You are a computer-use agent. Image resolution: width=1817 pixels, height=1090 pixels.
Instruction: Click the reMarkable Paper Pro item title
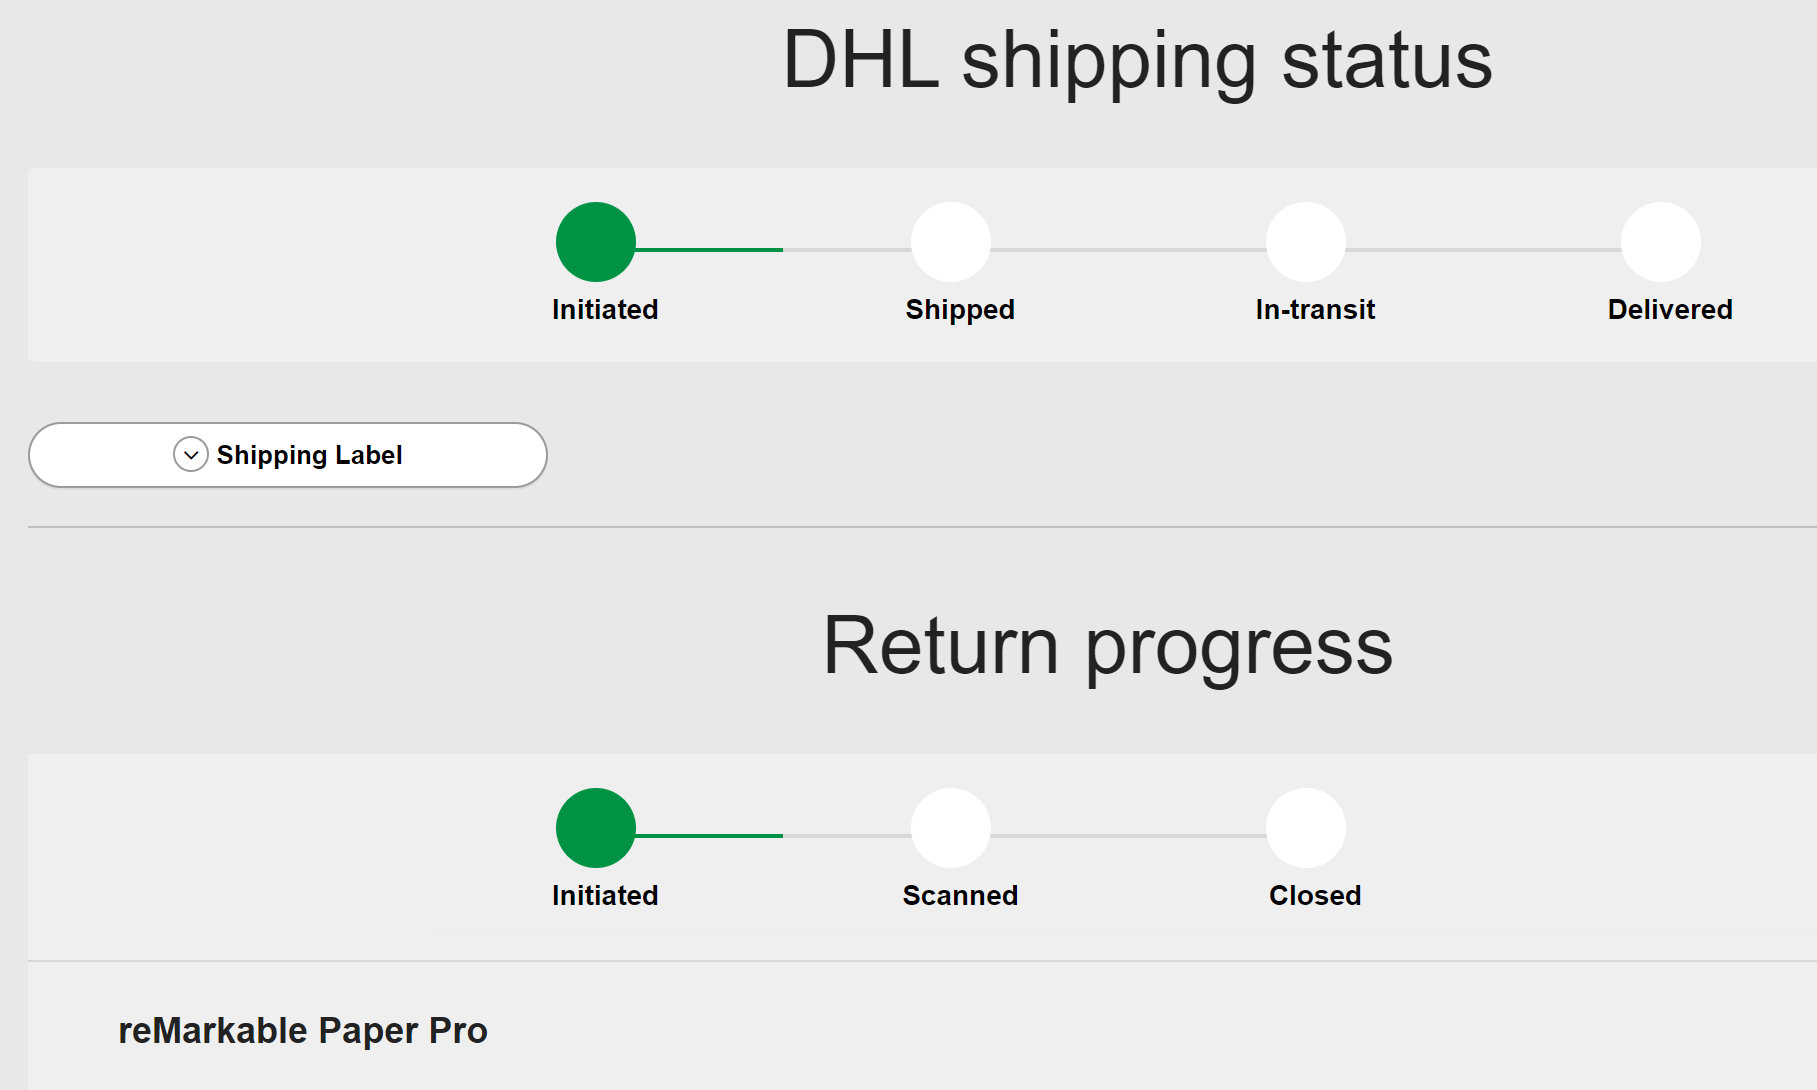[x=303, y=1031]
